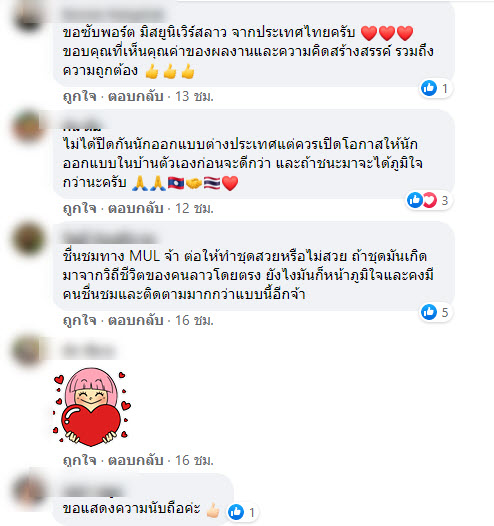This screenshot has width=494, height=526.
Task: Reply to the comment posted 12 ชม. ago
Action: [x=135, y=208]
